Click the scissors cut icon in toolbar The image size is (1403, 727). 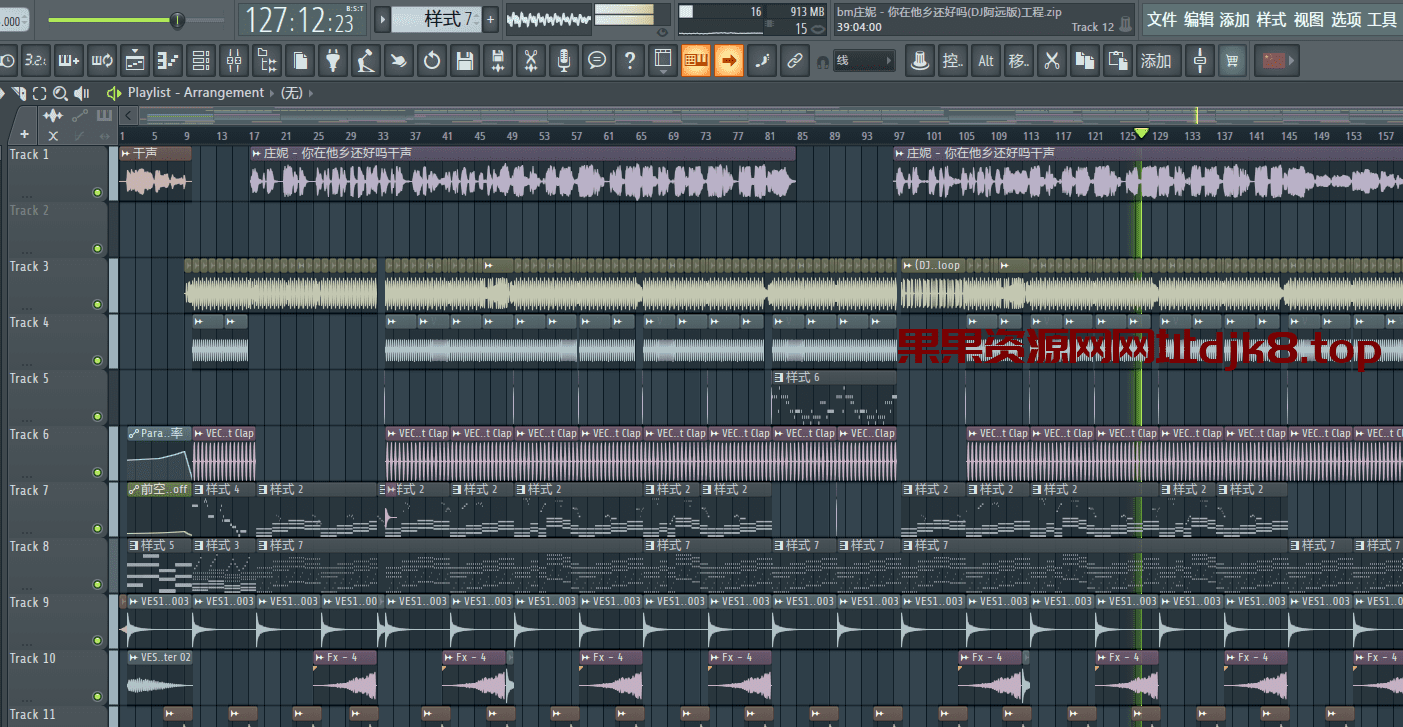531,62
